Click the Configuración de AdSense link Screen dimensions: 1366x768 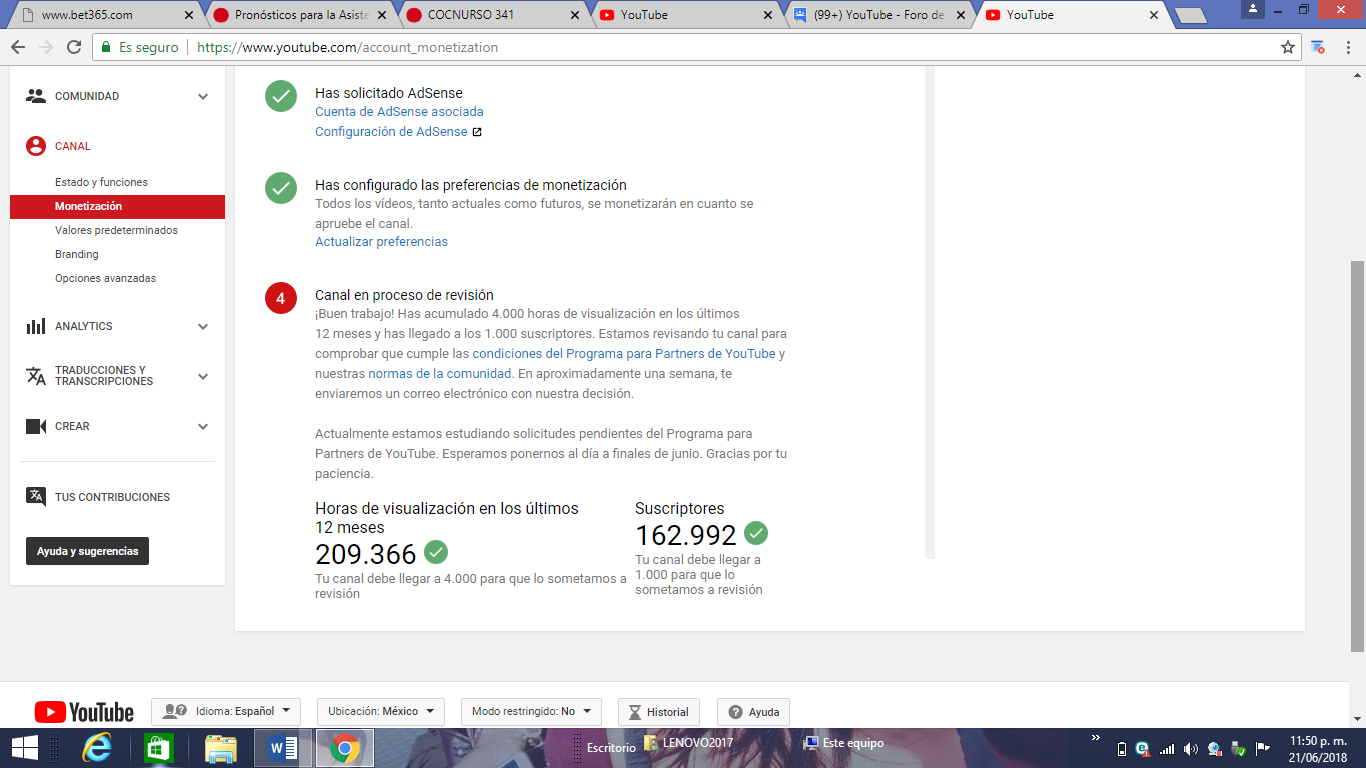pos(391,132)
